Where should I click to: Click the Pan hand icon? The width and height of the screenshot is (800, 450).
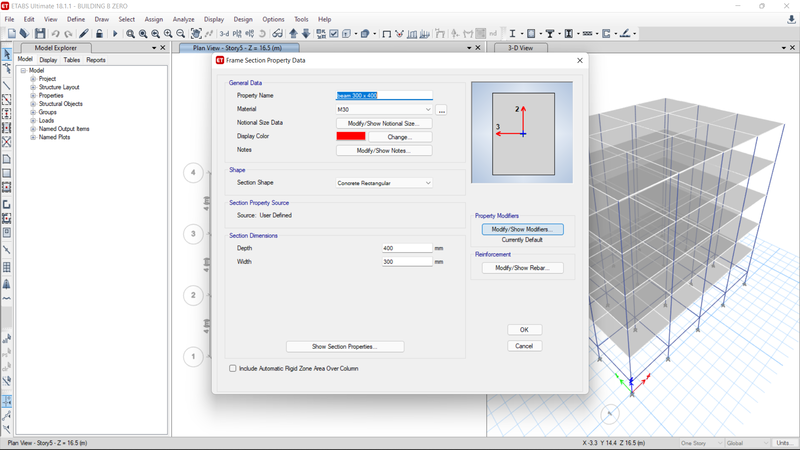[x=196, y=34]
